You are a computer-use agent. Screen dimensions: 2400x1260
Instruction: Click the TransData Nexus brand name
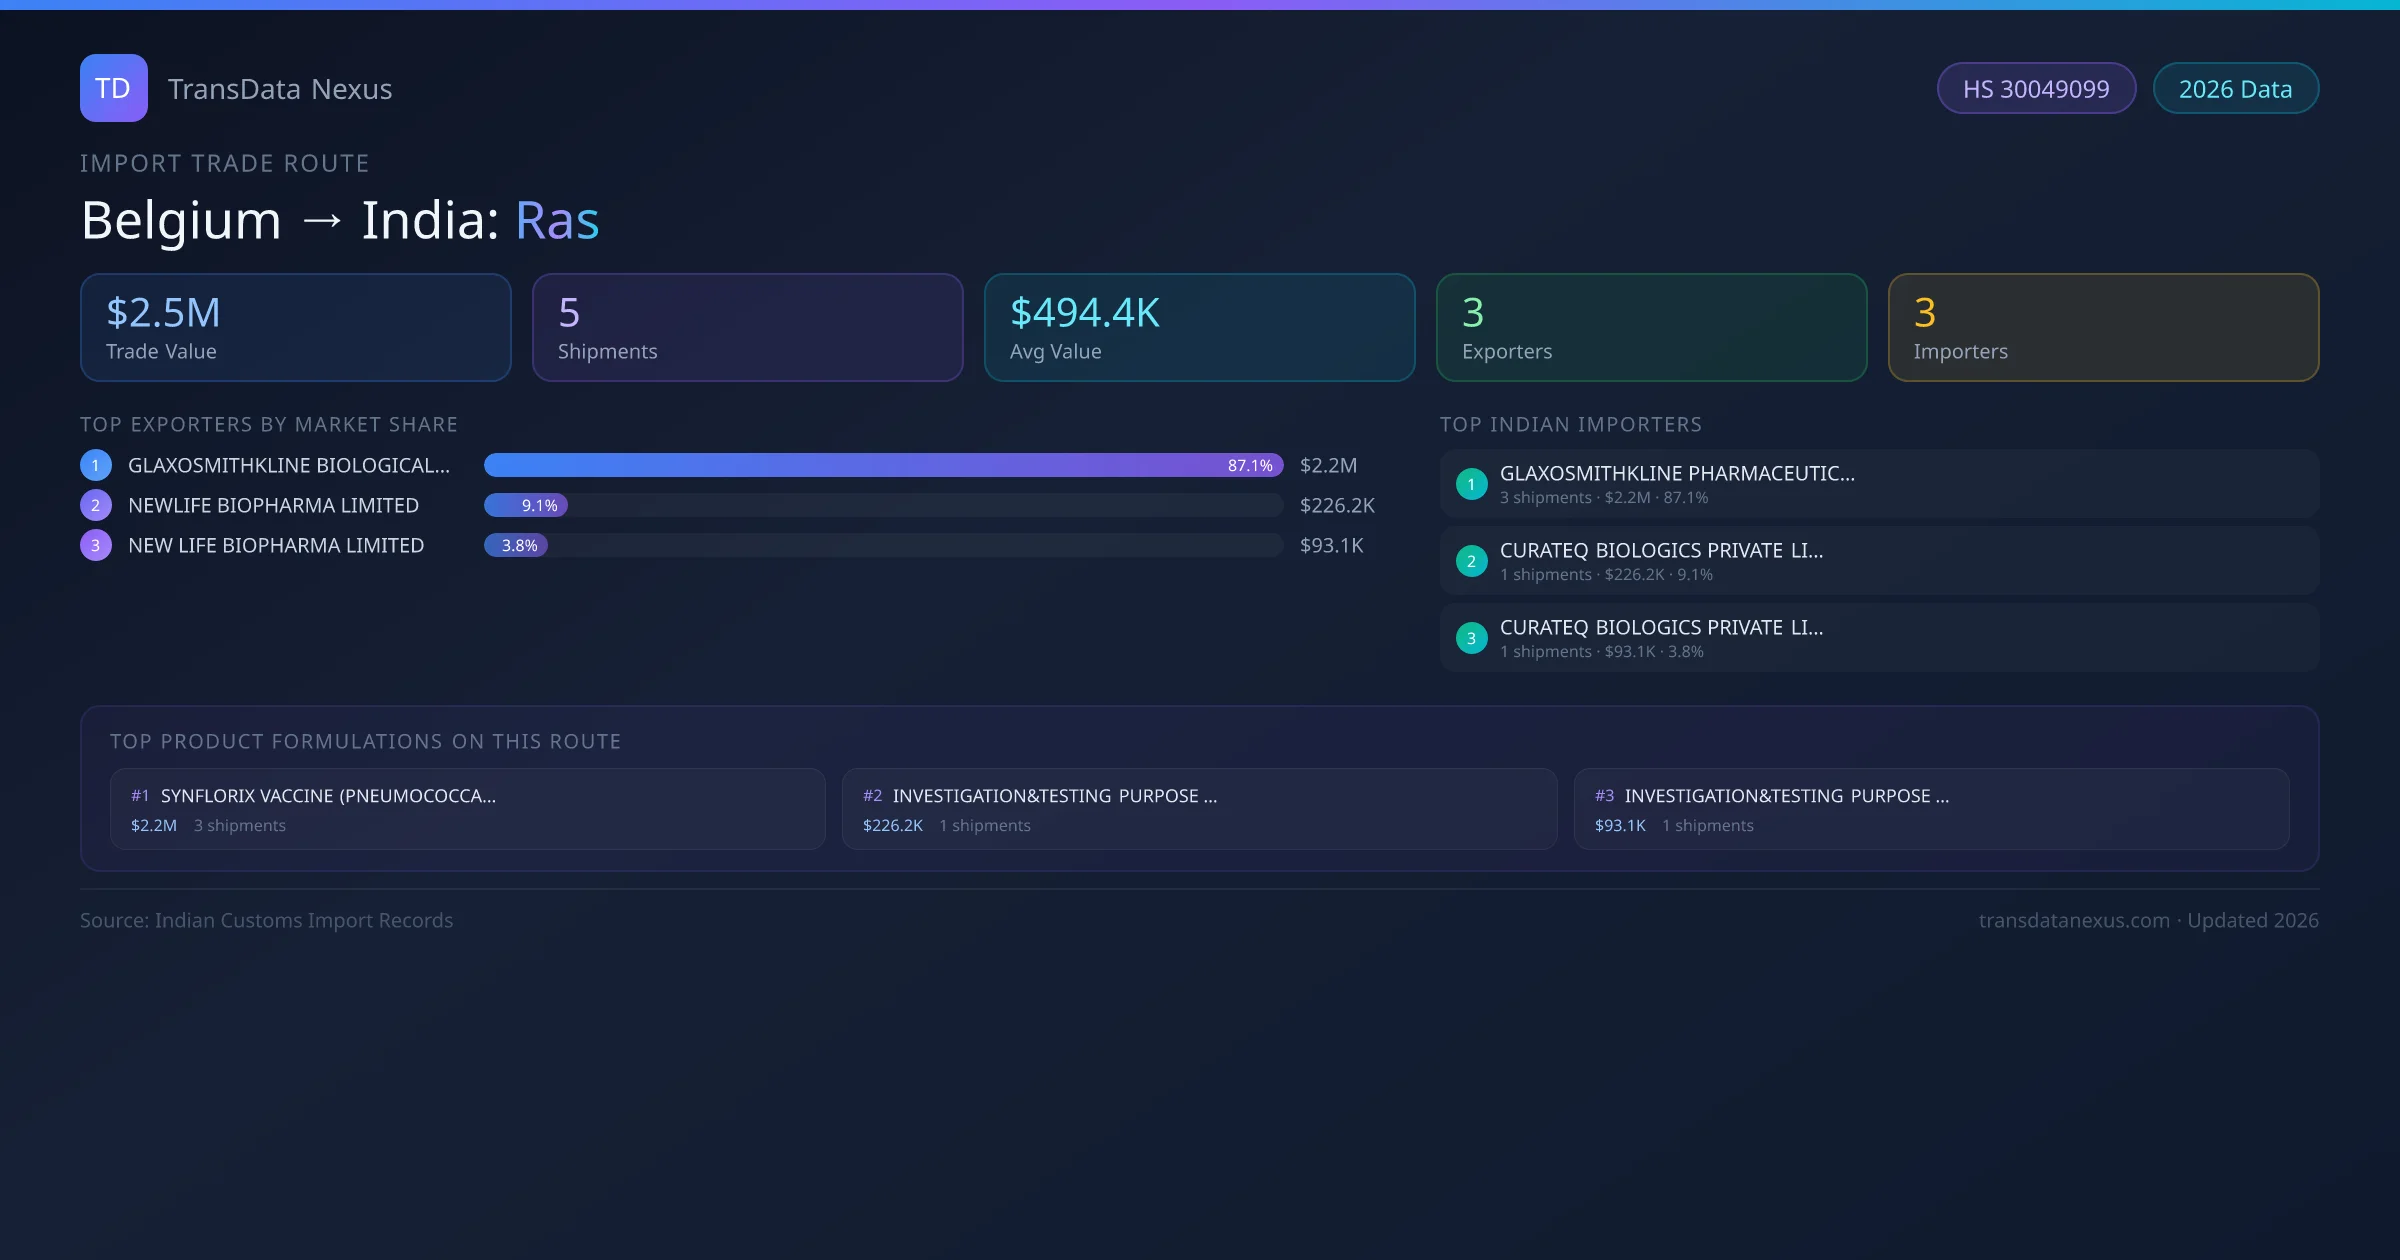[280, 89]
